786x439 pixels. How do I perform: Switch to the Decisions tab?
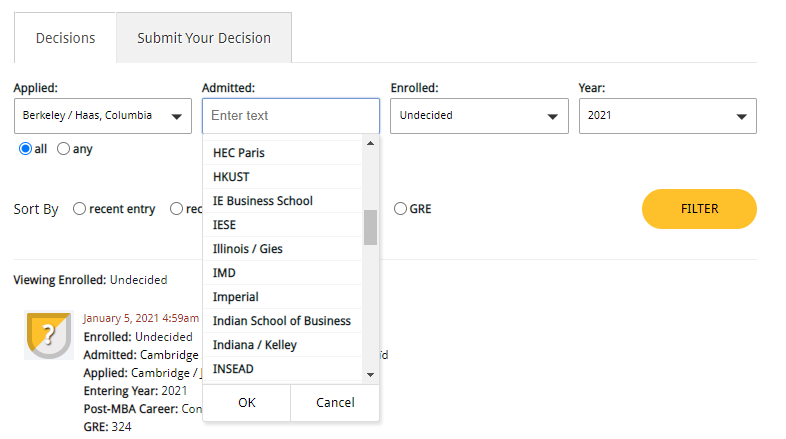(x=65, y=38)
